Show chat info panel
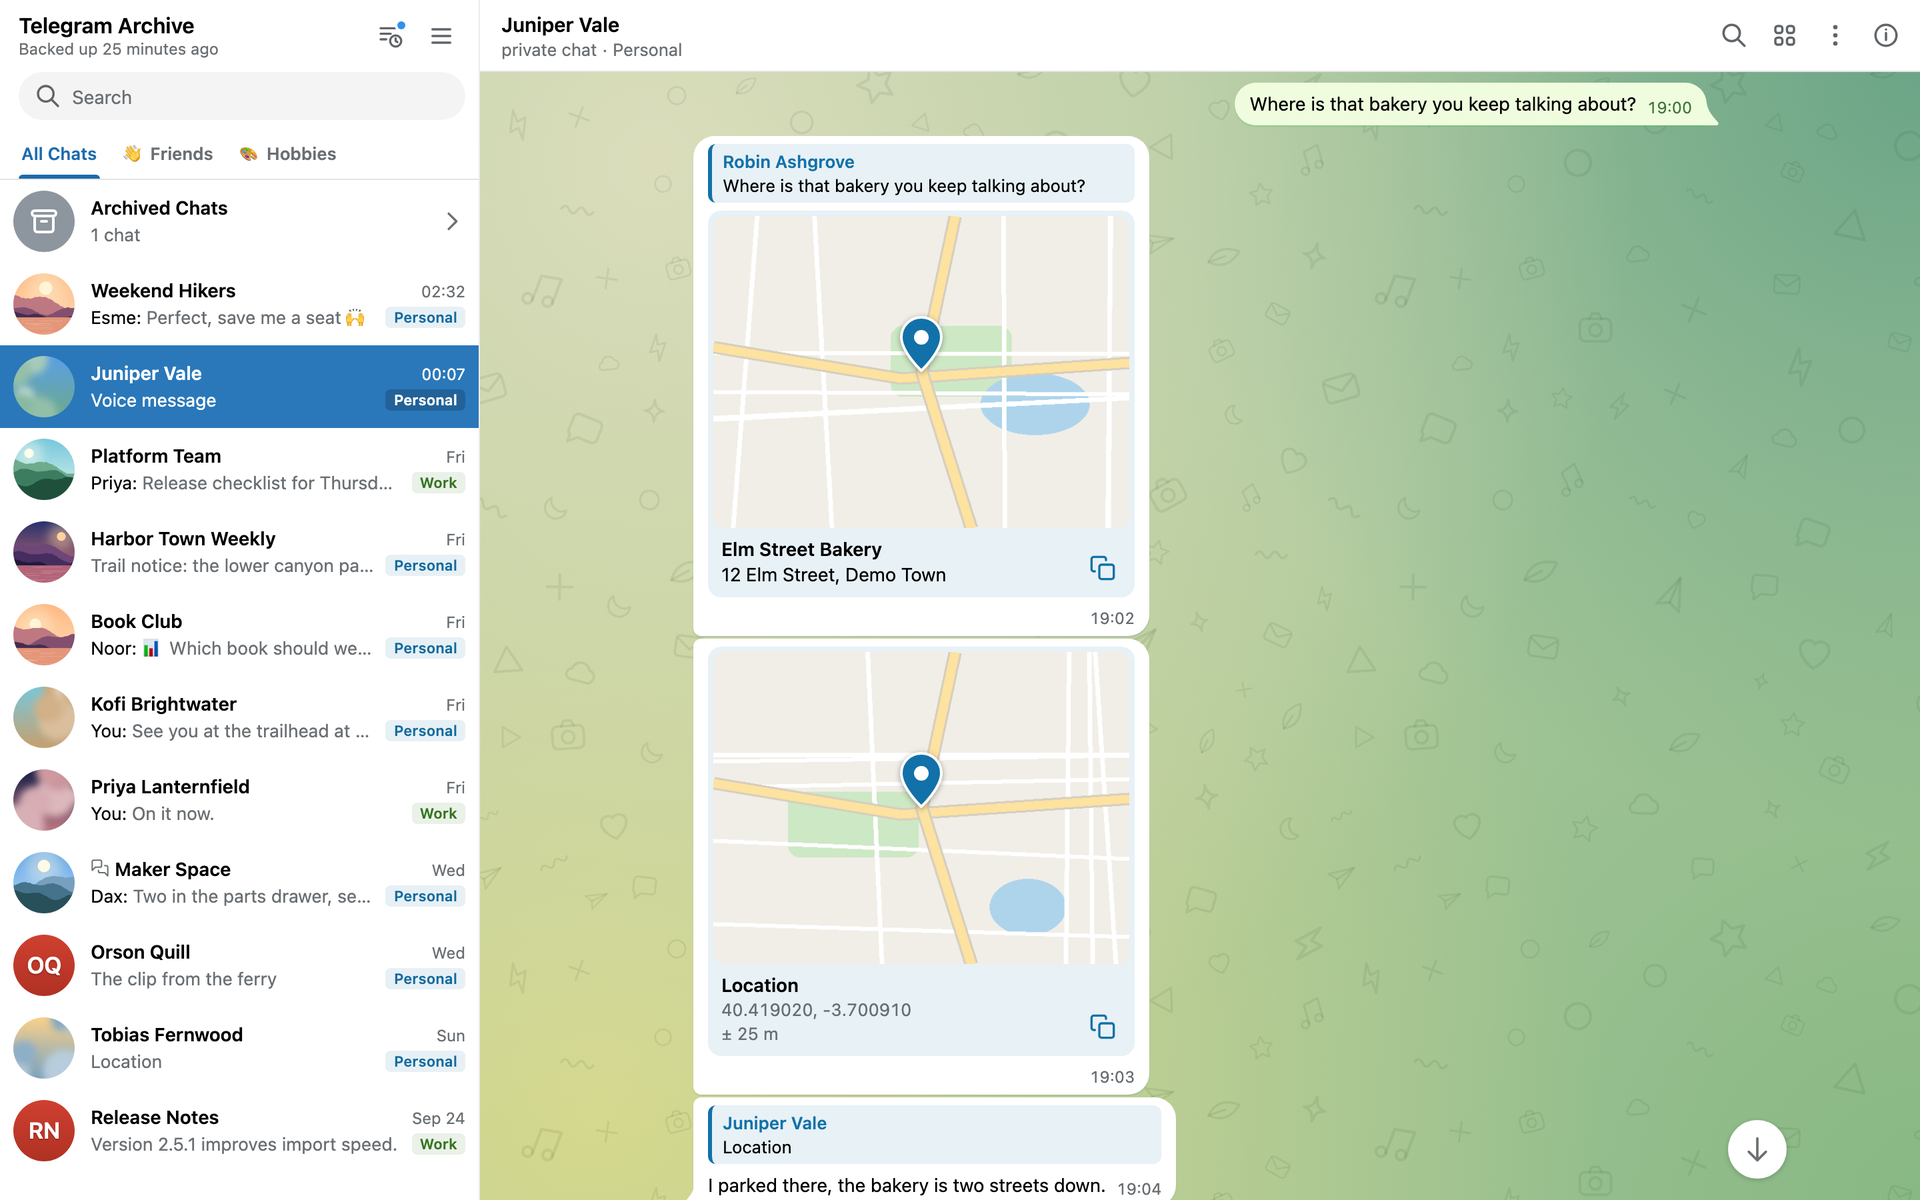The height and width of the screenshot is (1200, 1920). pyautogui.click(x=1885, y=36)
